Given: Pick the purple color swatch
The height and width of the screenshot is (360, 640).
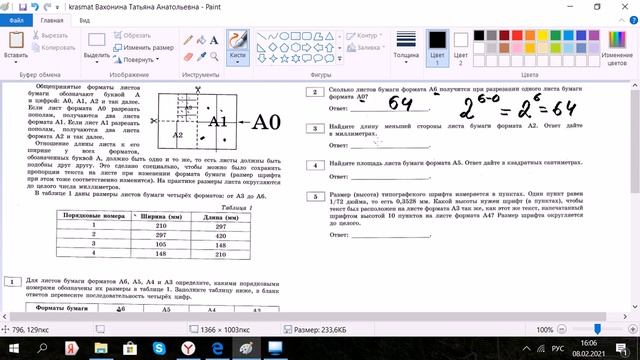Looking at the screenshot, I should pyautogui.click(x=594, y=36).
